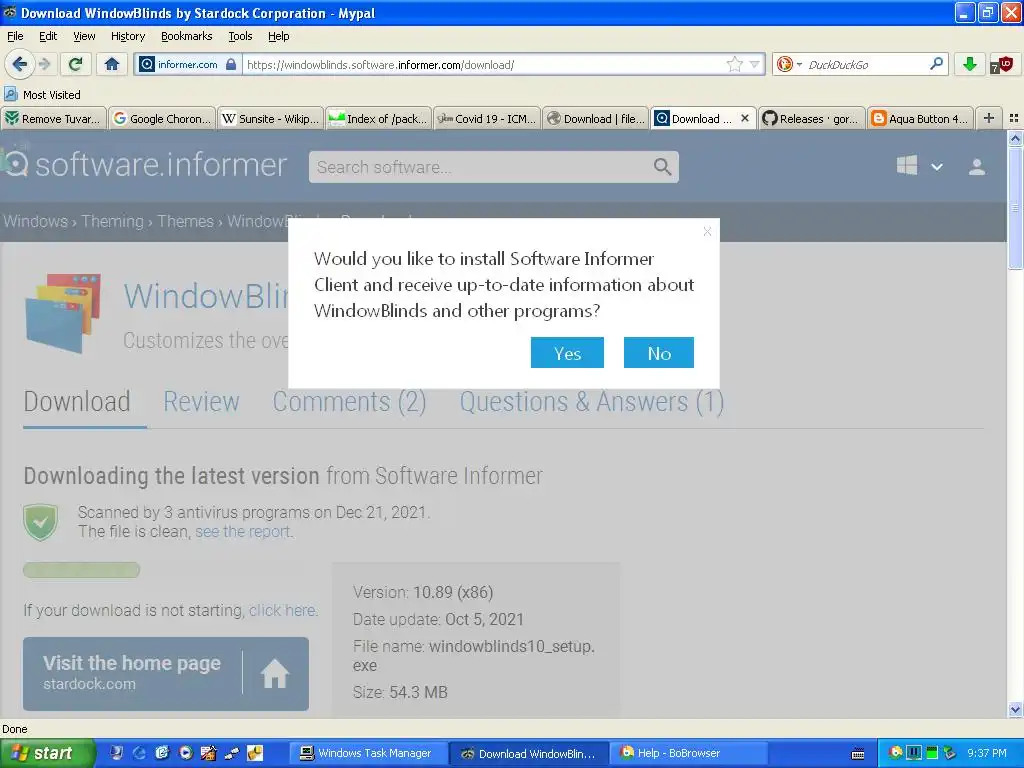Open the Bookmarks menu
The width and height of the screenshot is (1024, 768).
click(x=187, y=36)
